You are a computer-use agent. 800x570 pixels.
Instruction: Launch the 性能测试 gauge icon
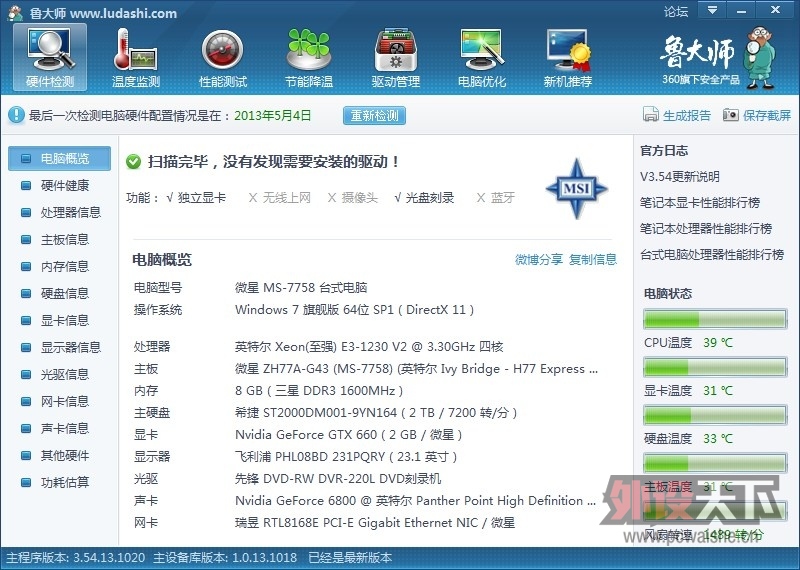[x=222, y=51]
